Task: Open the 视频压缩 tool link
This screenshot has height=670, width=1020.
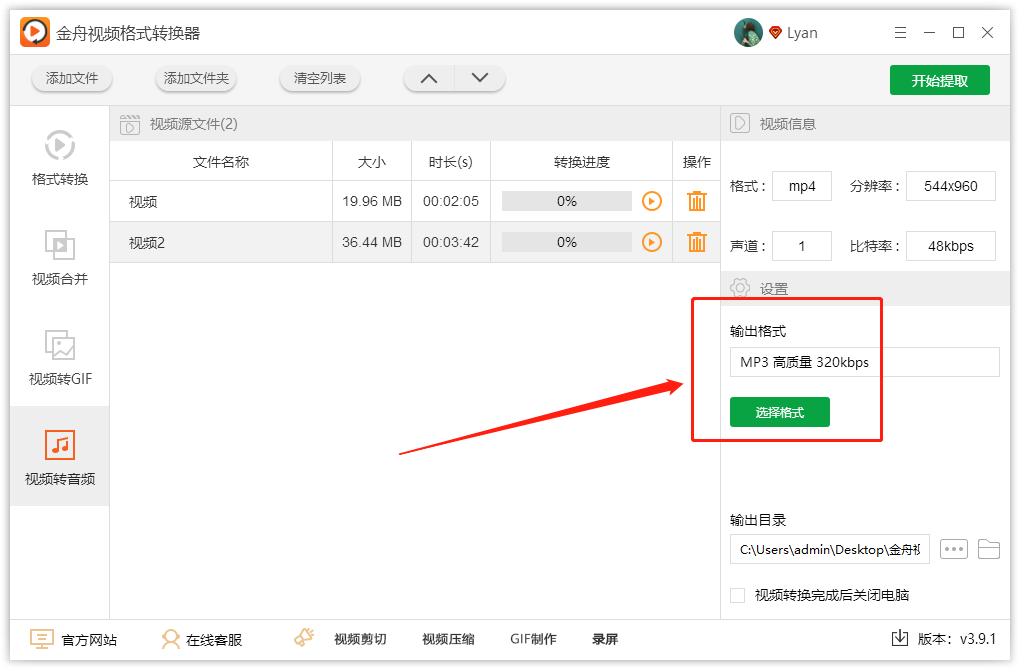Action: coord(448,639)
